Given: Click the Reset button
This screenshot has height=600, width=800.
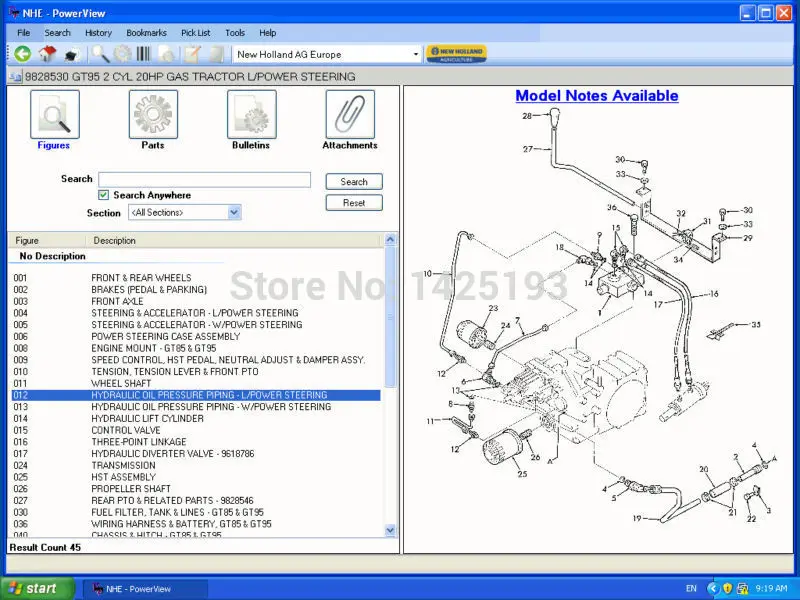Looking at the screenshot, I should [354, 203].
